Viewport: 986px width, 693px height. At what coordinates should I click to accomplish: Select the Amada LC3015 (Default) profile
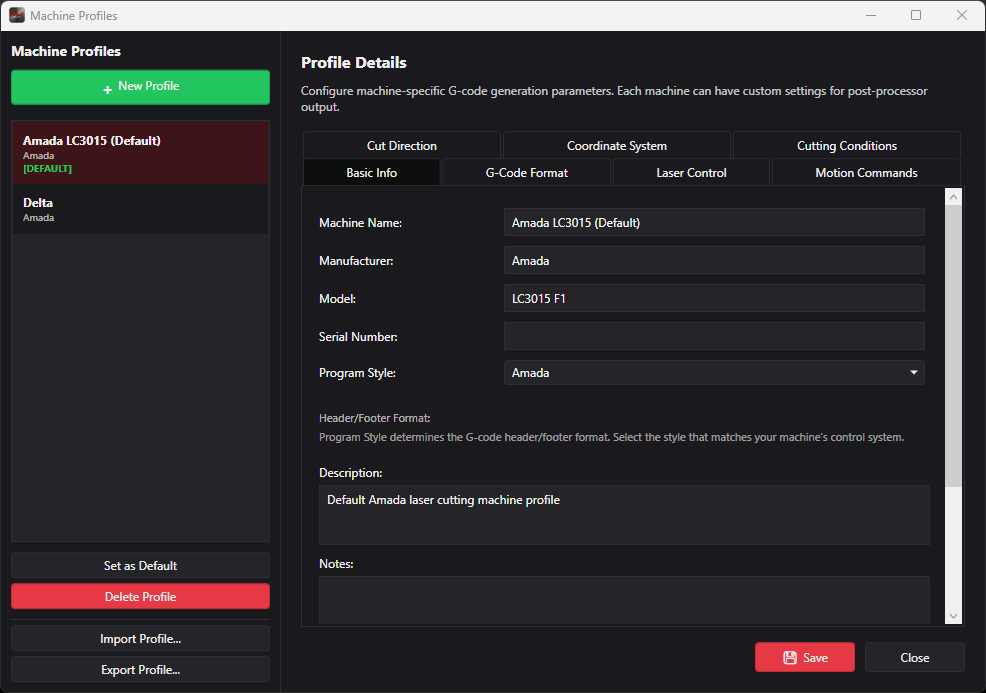tap(140, 153)
